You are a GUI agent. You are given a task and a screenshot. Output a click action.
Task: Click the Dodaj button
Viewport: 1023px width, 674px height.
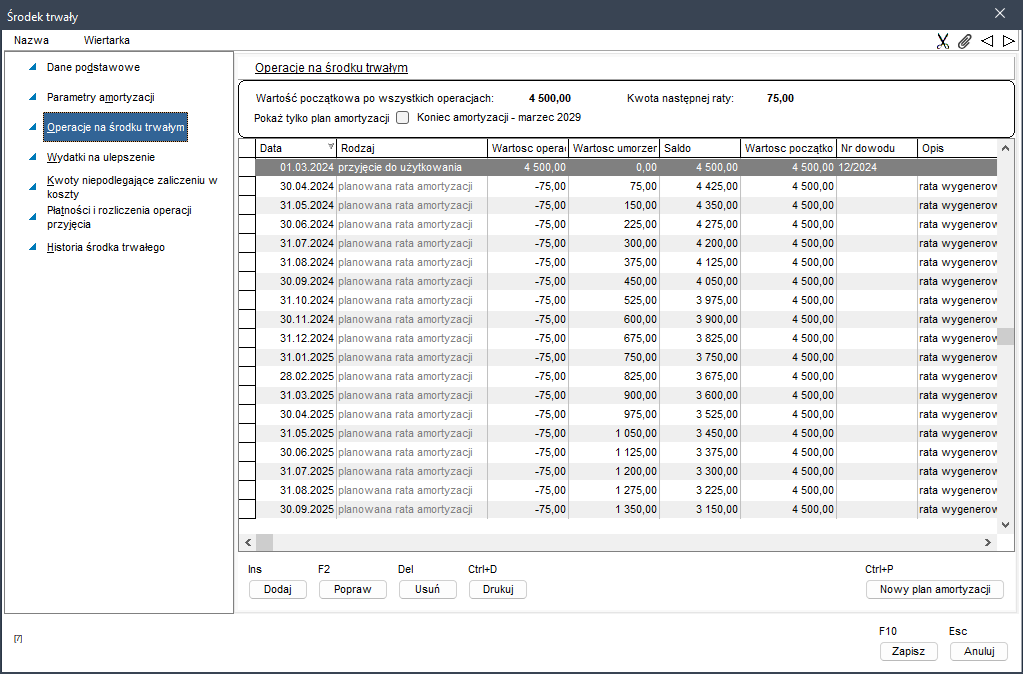[x=277, y=589]
